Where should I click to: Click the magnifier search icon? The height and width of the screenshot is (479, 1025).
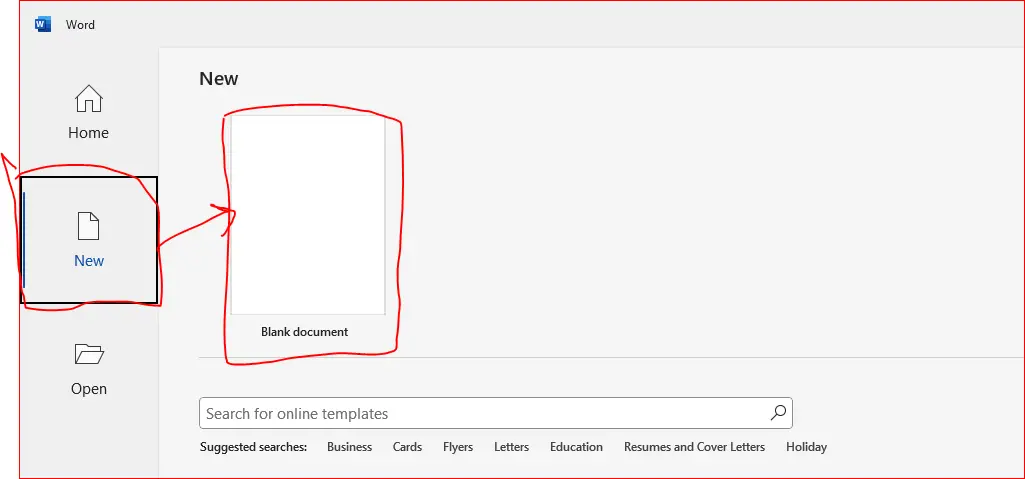pyautogui.click(x=778, y=412)
